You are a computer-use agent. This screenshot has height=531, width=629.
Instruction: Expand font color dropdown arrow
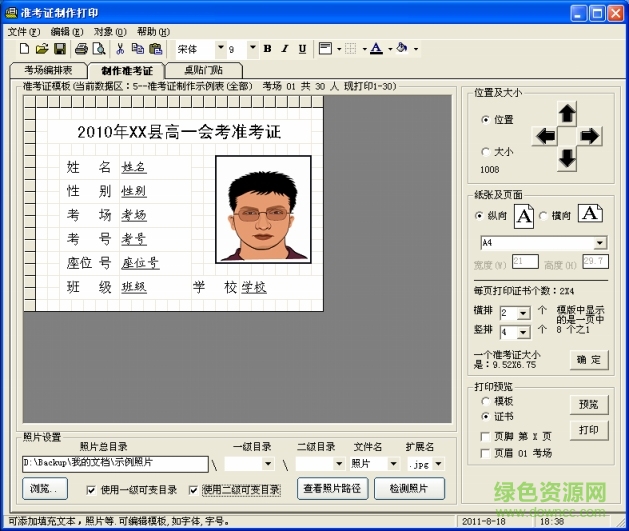[390, 49]
